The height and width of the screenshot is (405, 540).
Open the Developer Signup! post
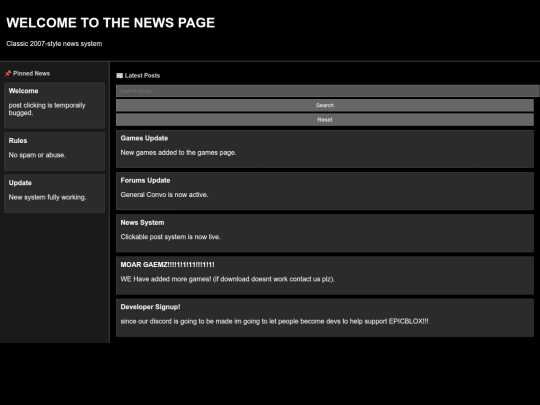pos(325,318)
